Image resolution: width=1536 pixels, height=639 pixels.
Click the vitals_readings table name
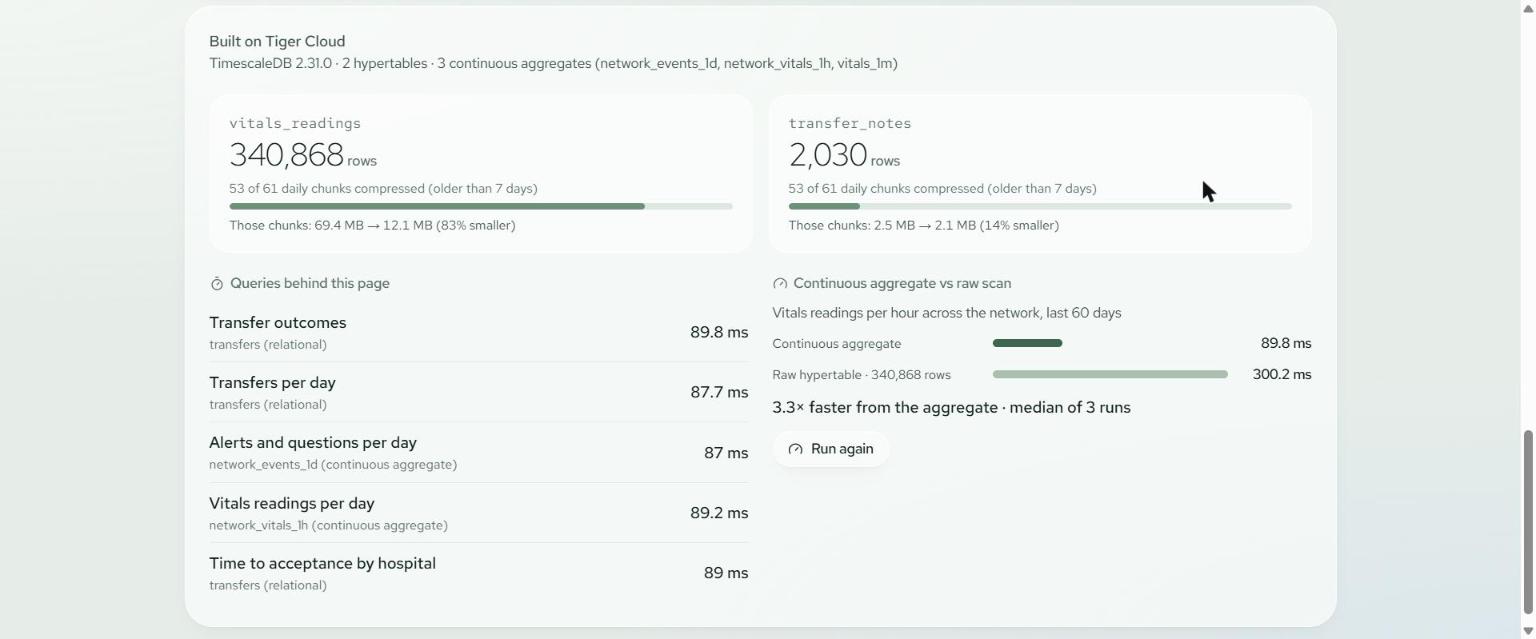(295, 123)
